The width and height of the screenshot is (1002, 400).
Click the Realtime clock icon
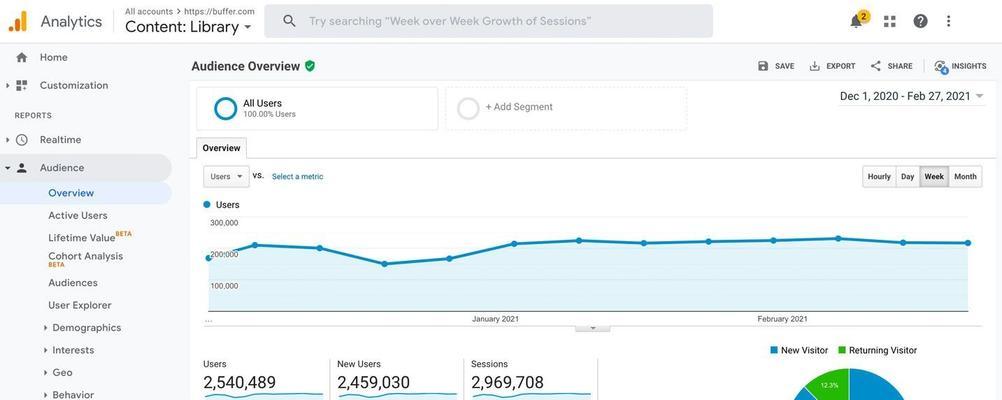(22, 140)
